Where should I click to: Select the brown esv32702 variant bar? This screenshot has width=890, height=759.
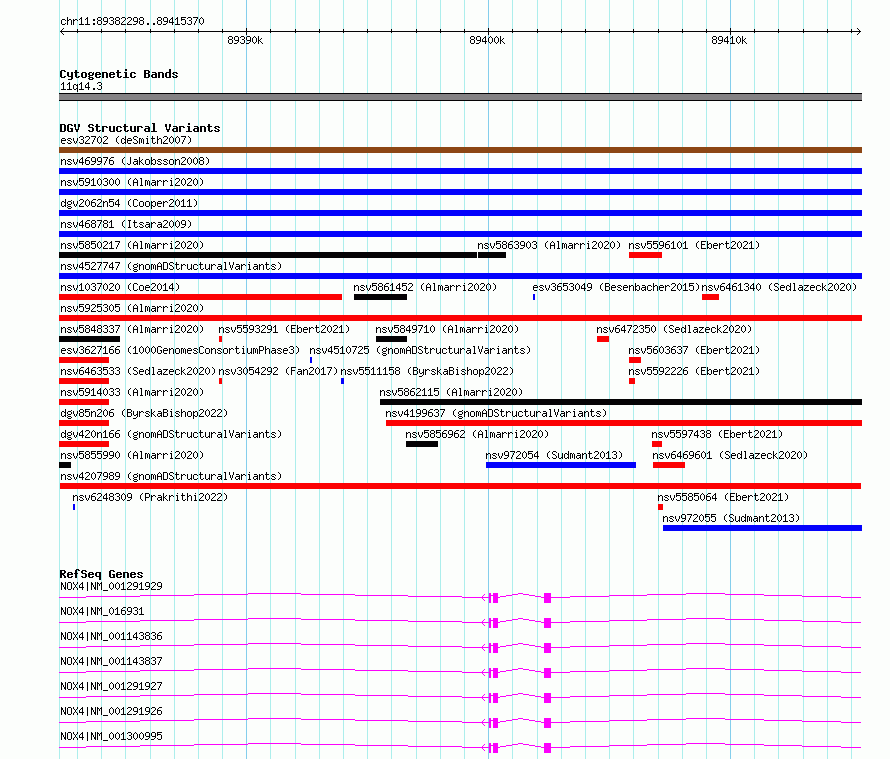pyautogui.click(x=460, y=150)
